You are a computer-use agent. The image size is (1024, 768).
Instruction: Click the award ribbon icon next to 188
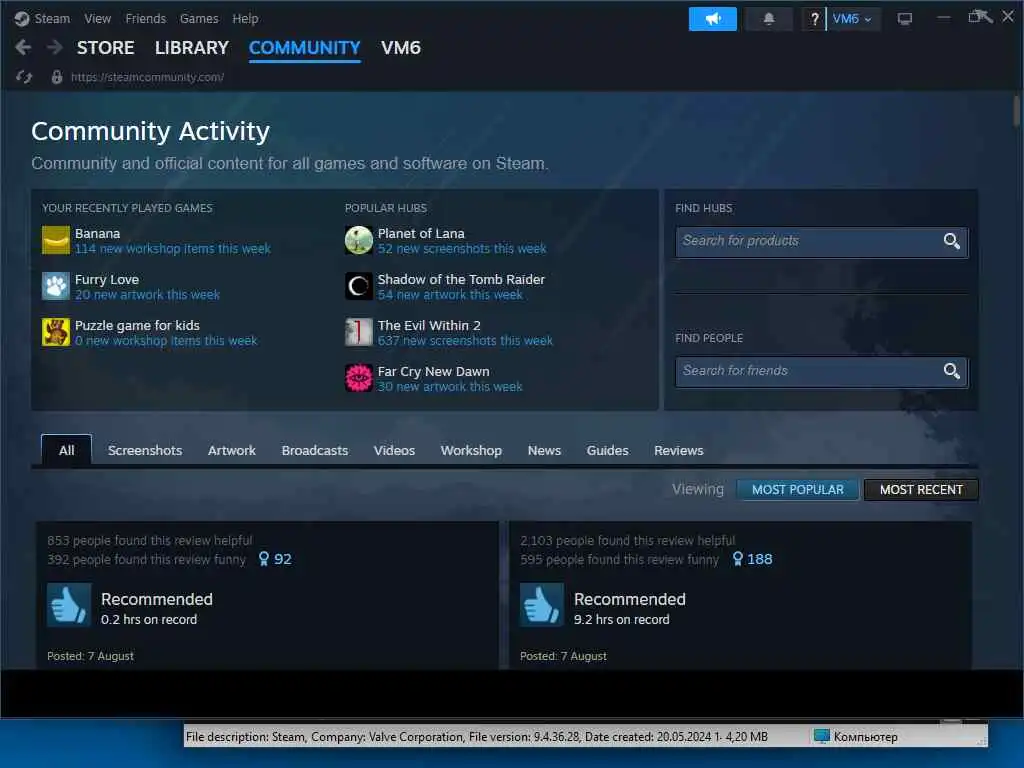pyautogui.click(x=737, y=559)
